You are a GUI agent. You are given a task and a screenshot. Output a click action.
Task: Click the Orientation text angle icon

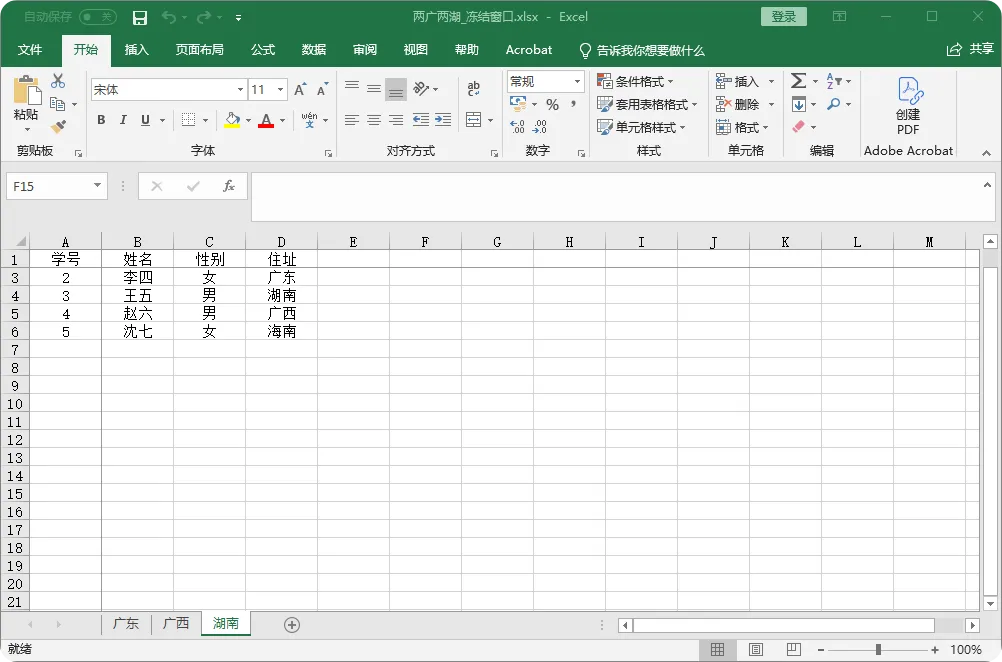[x=421, y=88]
